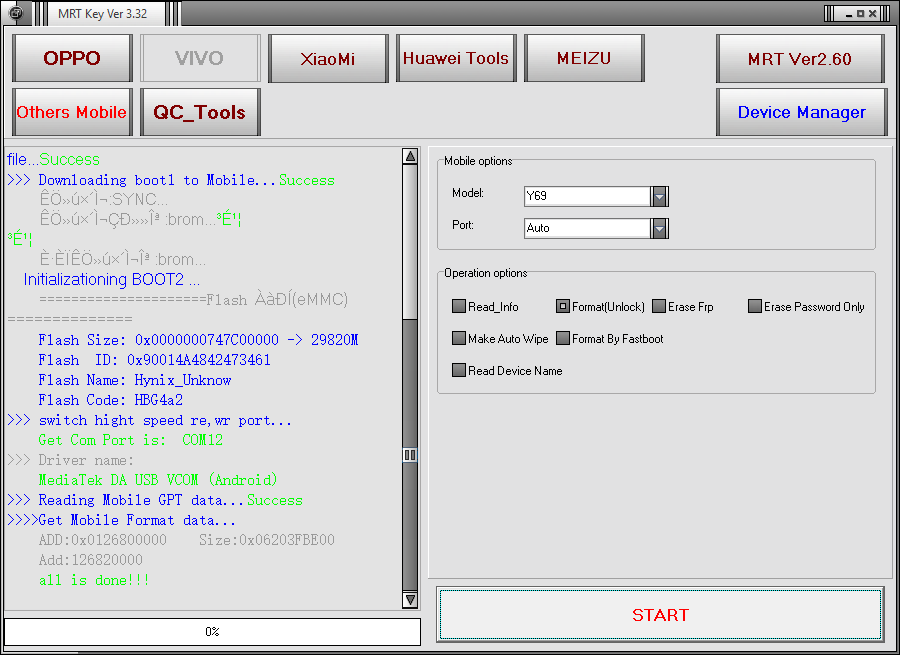Image resolution: width=900 pixels, height=655 pixels.
Task: Click log line 'Flash Name: Hynix_Unknow'
Action: click(x=135, y=380)
